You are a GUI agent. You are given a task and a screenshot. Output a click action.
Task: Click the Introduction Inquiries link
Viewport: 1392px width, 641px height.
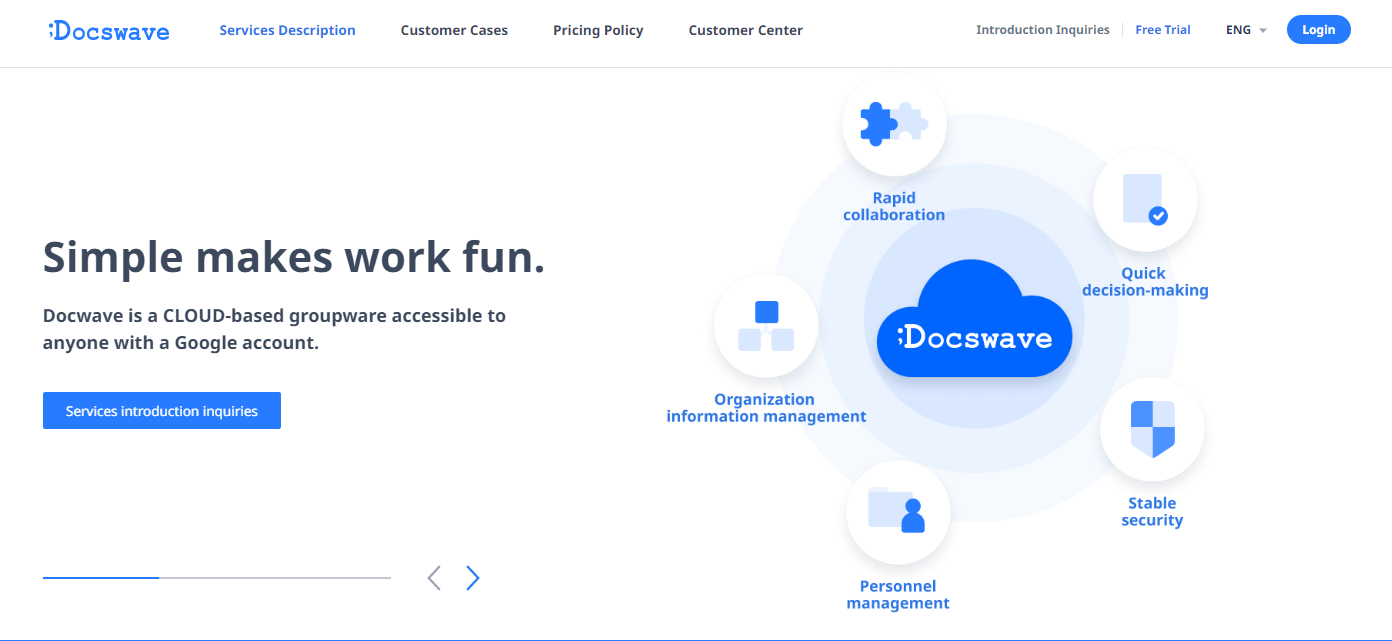1043,30
